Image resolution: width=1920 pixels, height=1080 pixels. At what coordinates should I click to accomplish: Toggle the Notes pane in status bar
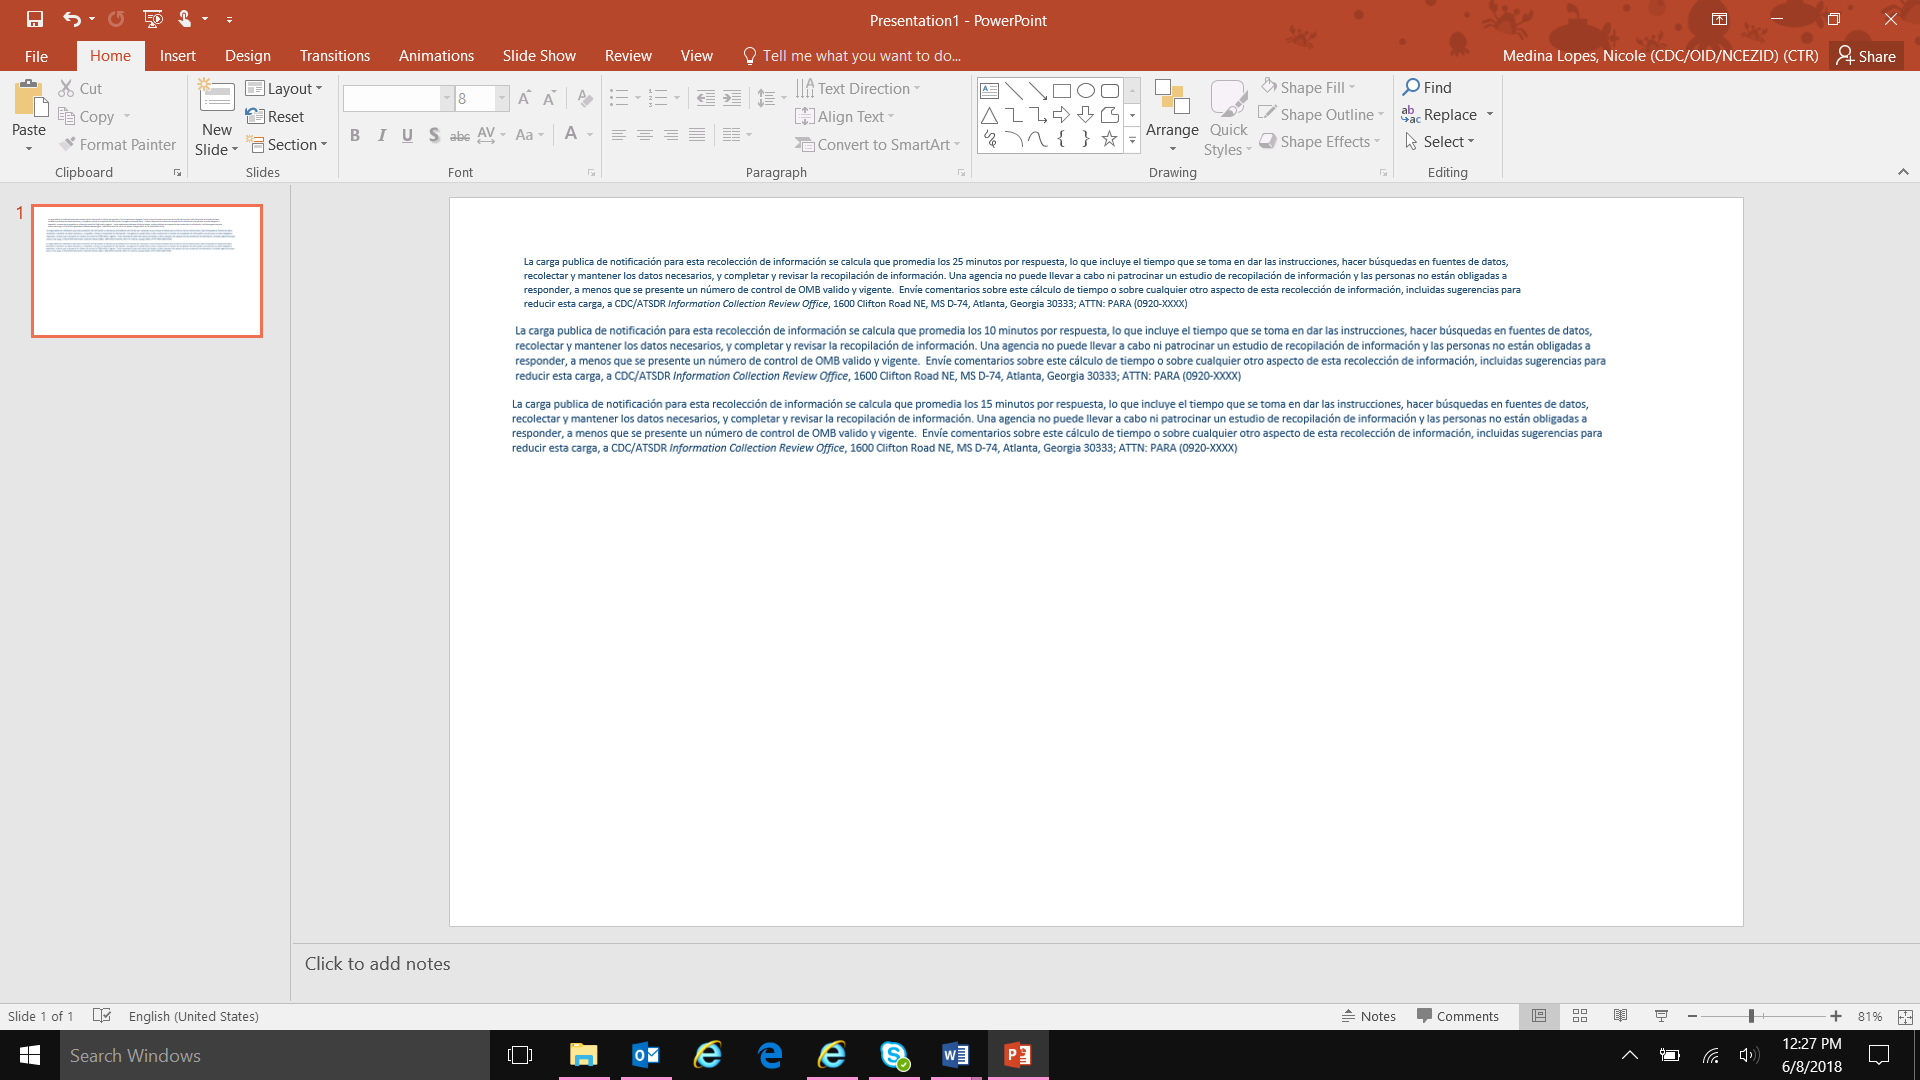[1368, 1016]
